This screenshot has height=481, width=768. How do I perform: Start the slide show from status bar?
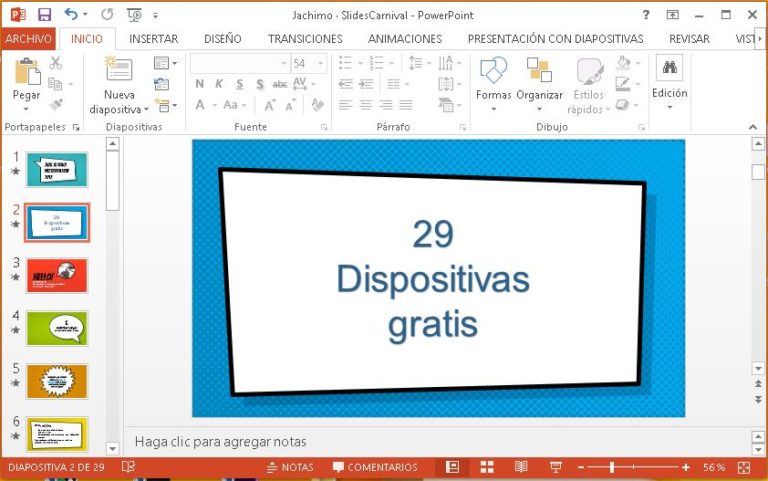[x=555, y=467]
